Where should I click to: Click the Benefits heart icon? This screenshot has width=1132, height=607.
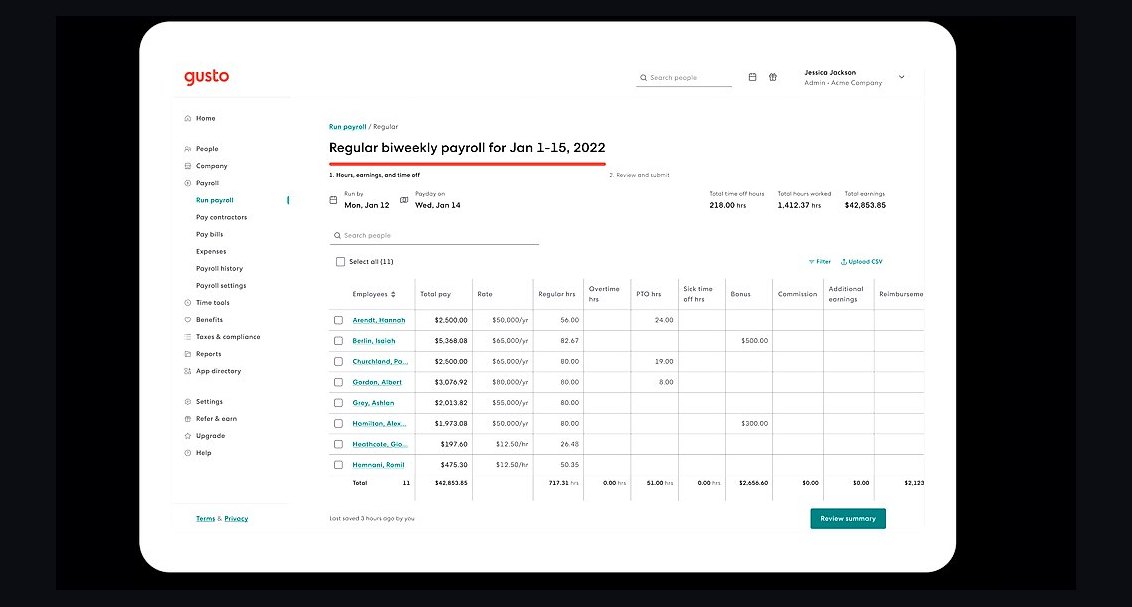coord(188,320)
